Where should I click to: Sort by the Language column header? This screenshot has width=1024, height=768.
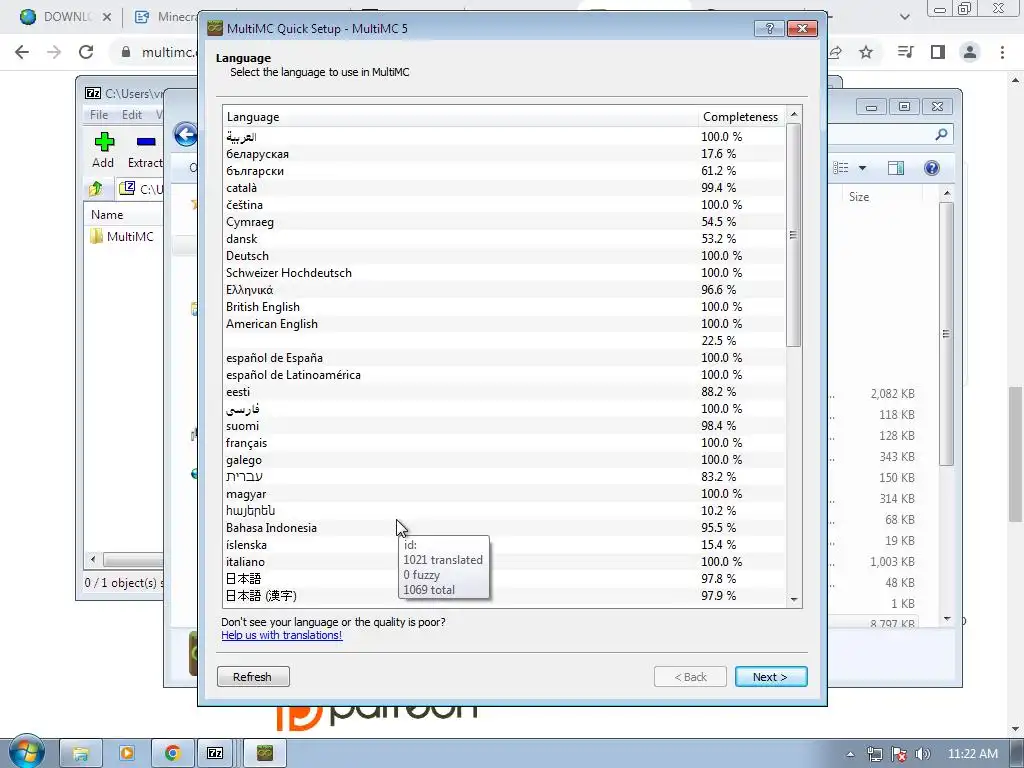point(460,116)
